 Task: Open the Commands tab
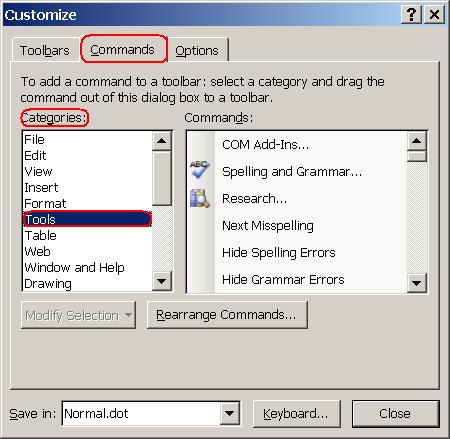pos(123,50)
